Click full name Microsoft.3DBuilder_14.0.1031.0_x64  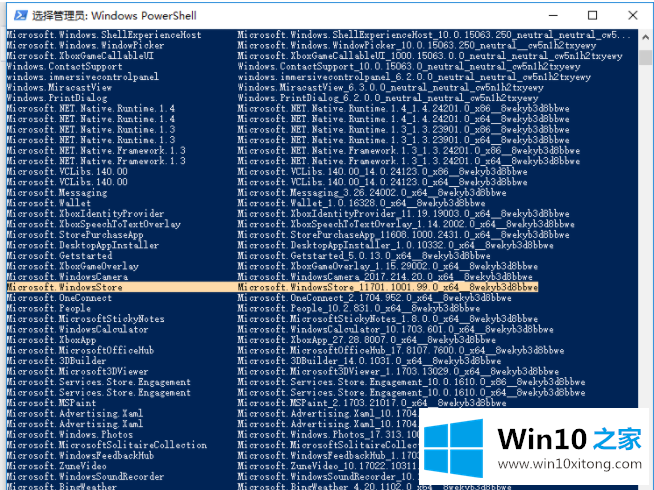[x=370, y=361]
